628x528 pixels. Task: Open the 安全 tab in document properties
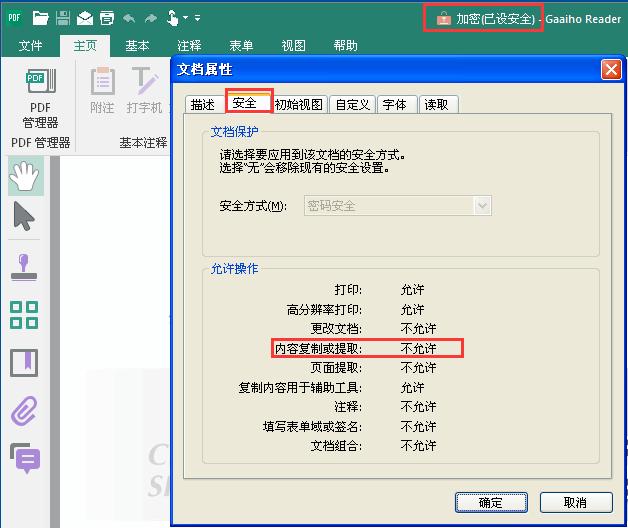pos(249,102)
